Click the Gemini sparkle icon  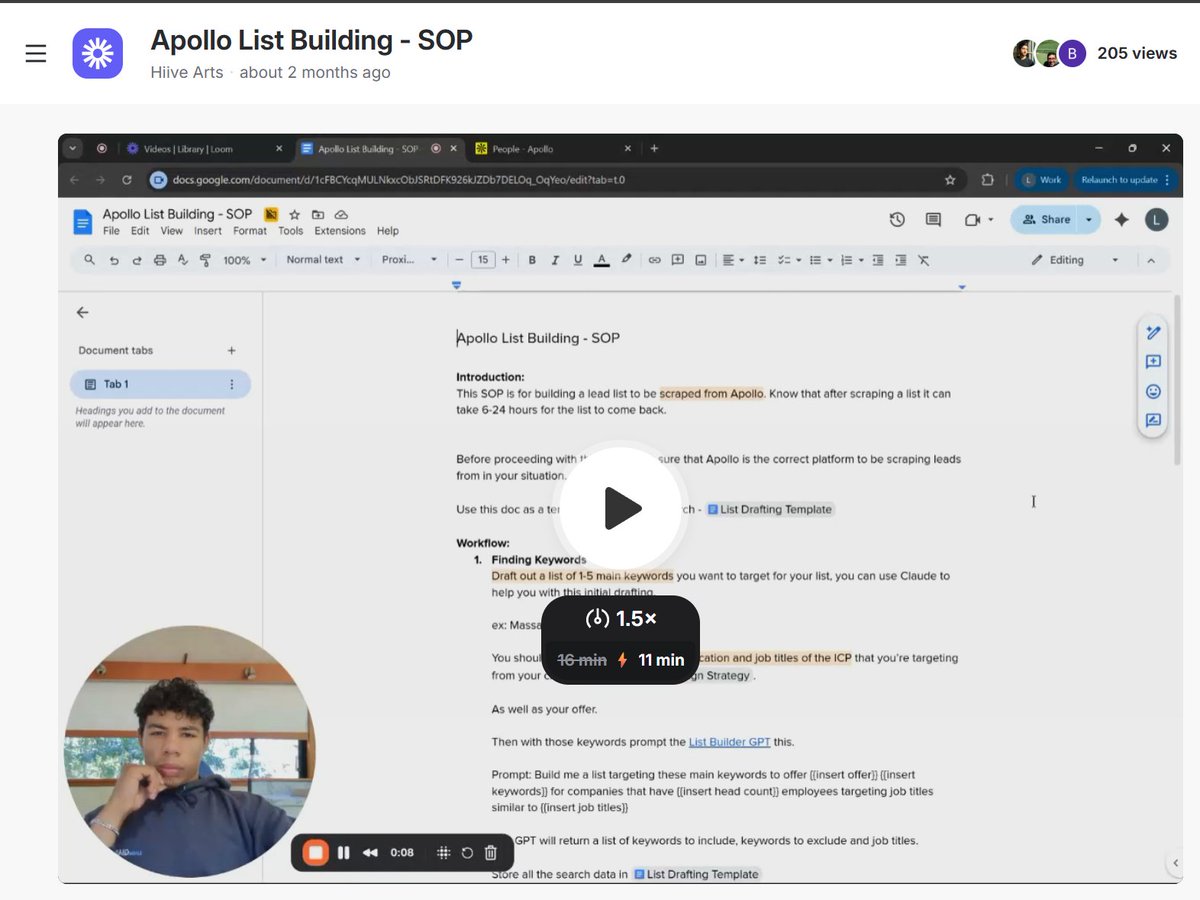pos(1122,220)
